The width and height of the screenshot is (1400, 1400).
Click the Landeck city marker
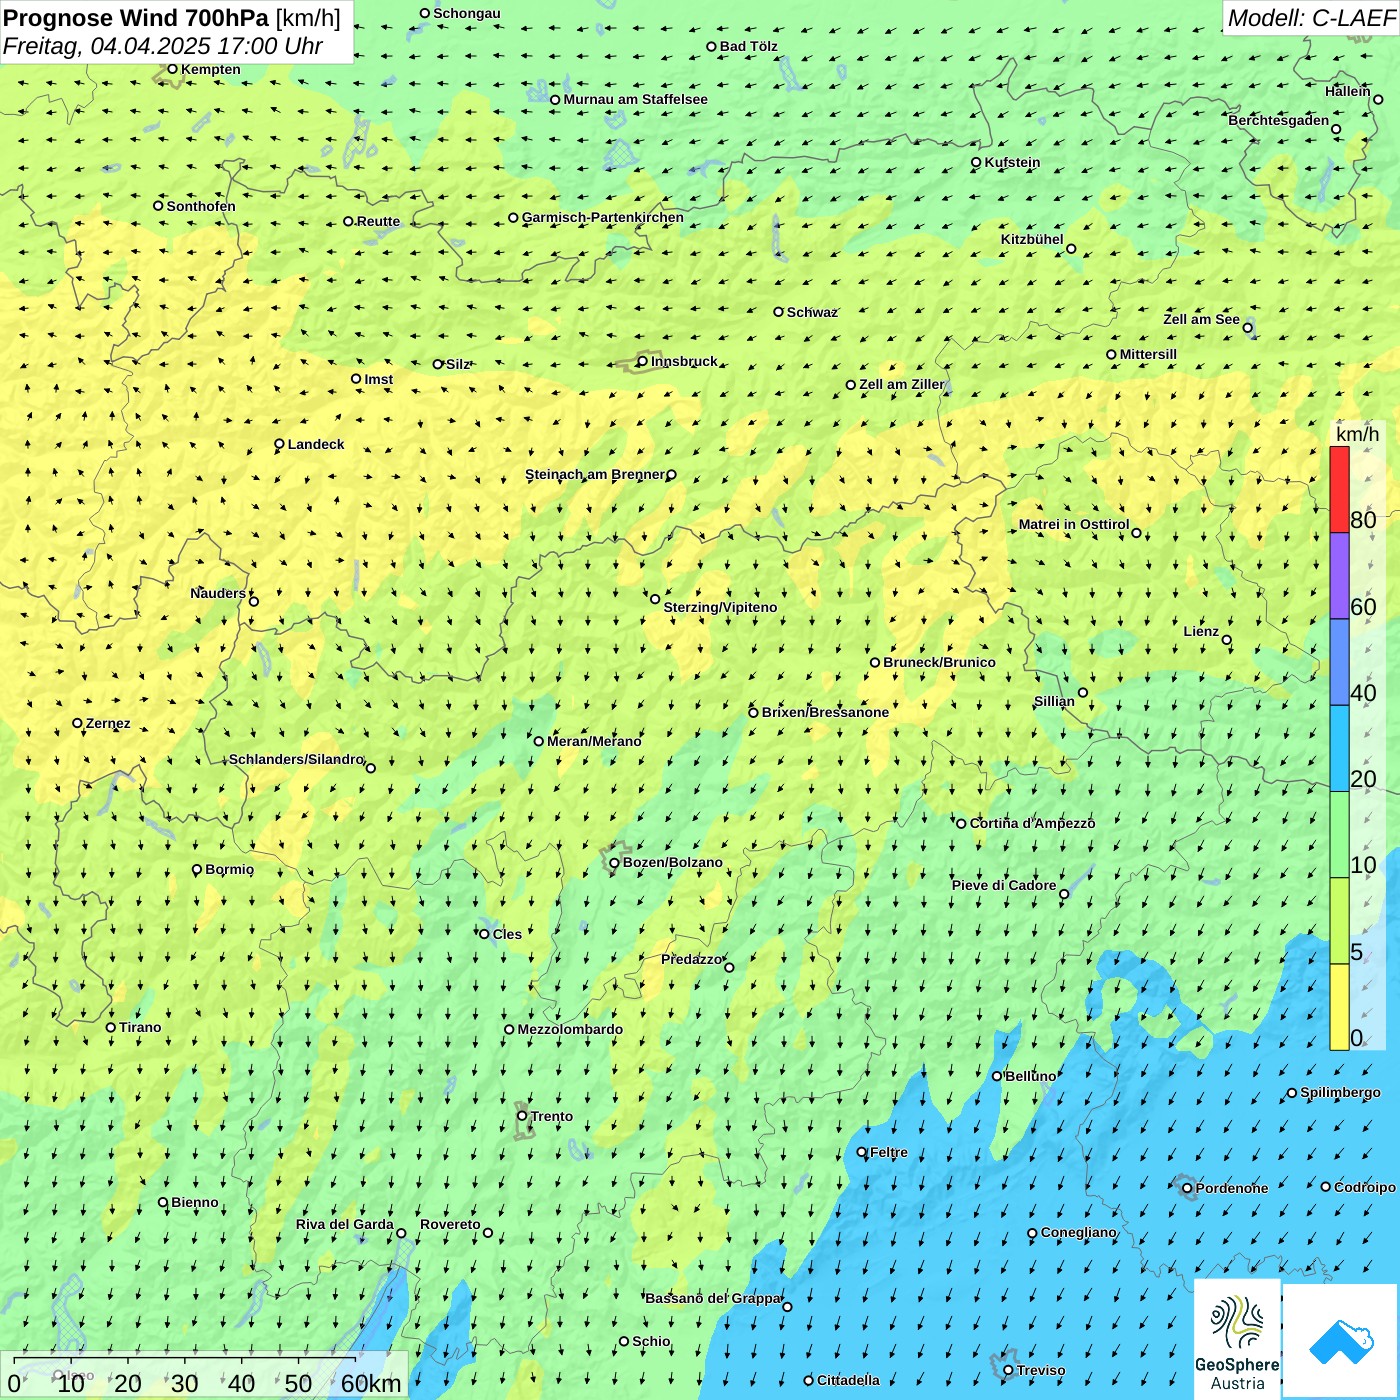point(280,444)
